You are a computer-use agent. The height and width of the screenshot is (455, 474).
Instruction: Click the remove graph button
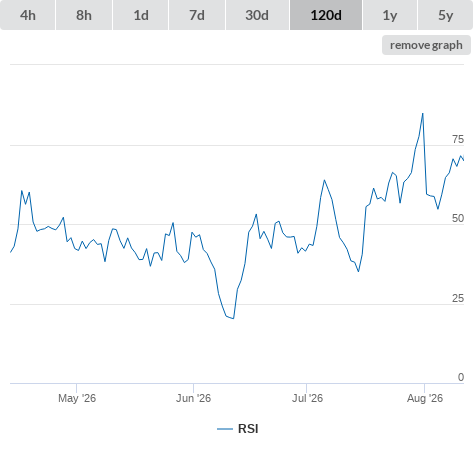tap(426, 45)
